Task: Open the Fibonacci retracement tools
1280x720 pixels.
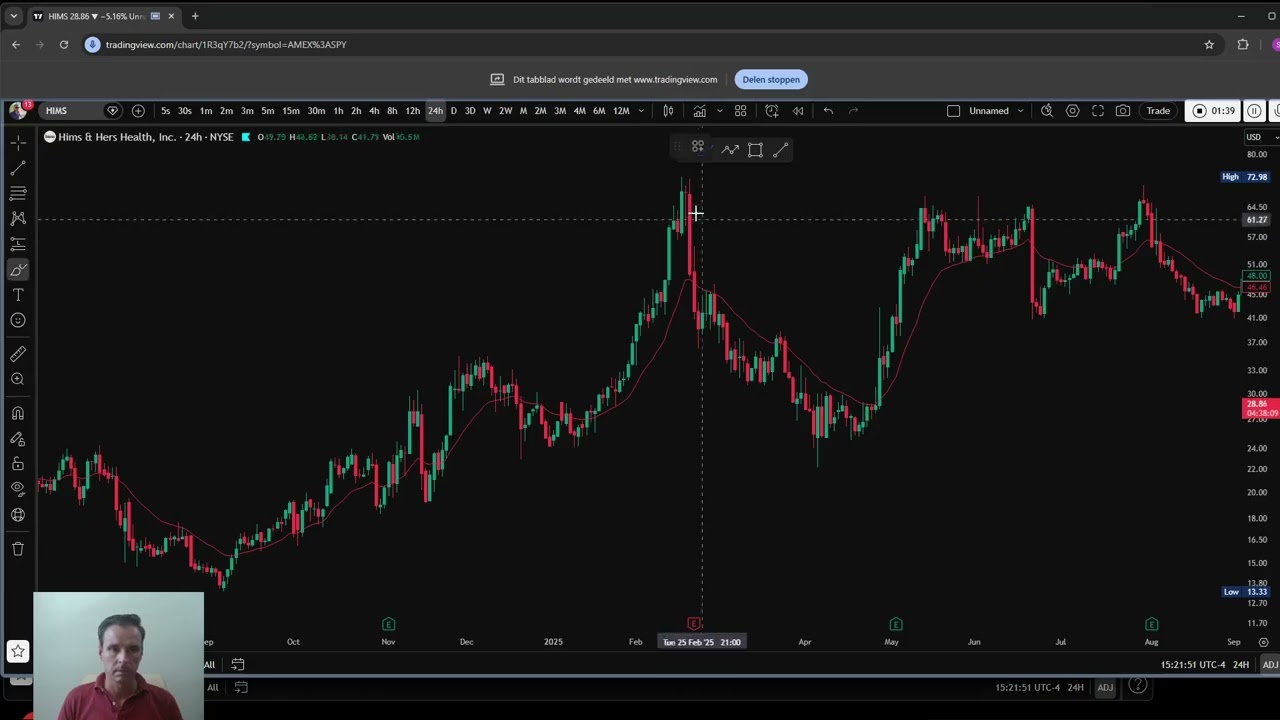Action: click(18, 193)
